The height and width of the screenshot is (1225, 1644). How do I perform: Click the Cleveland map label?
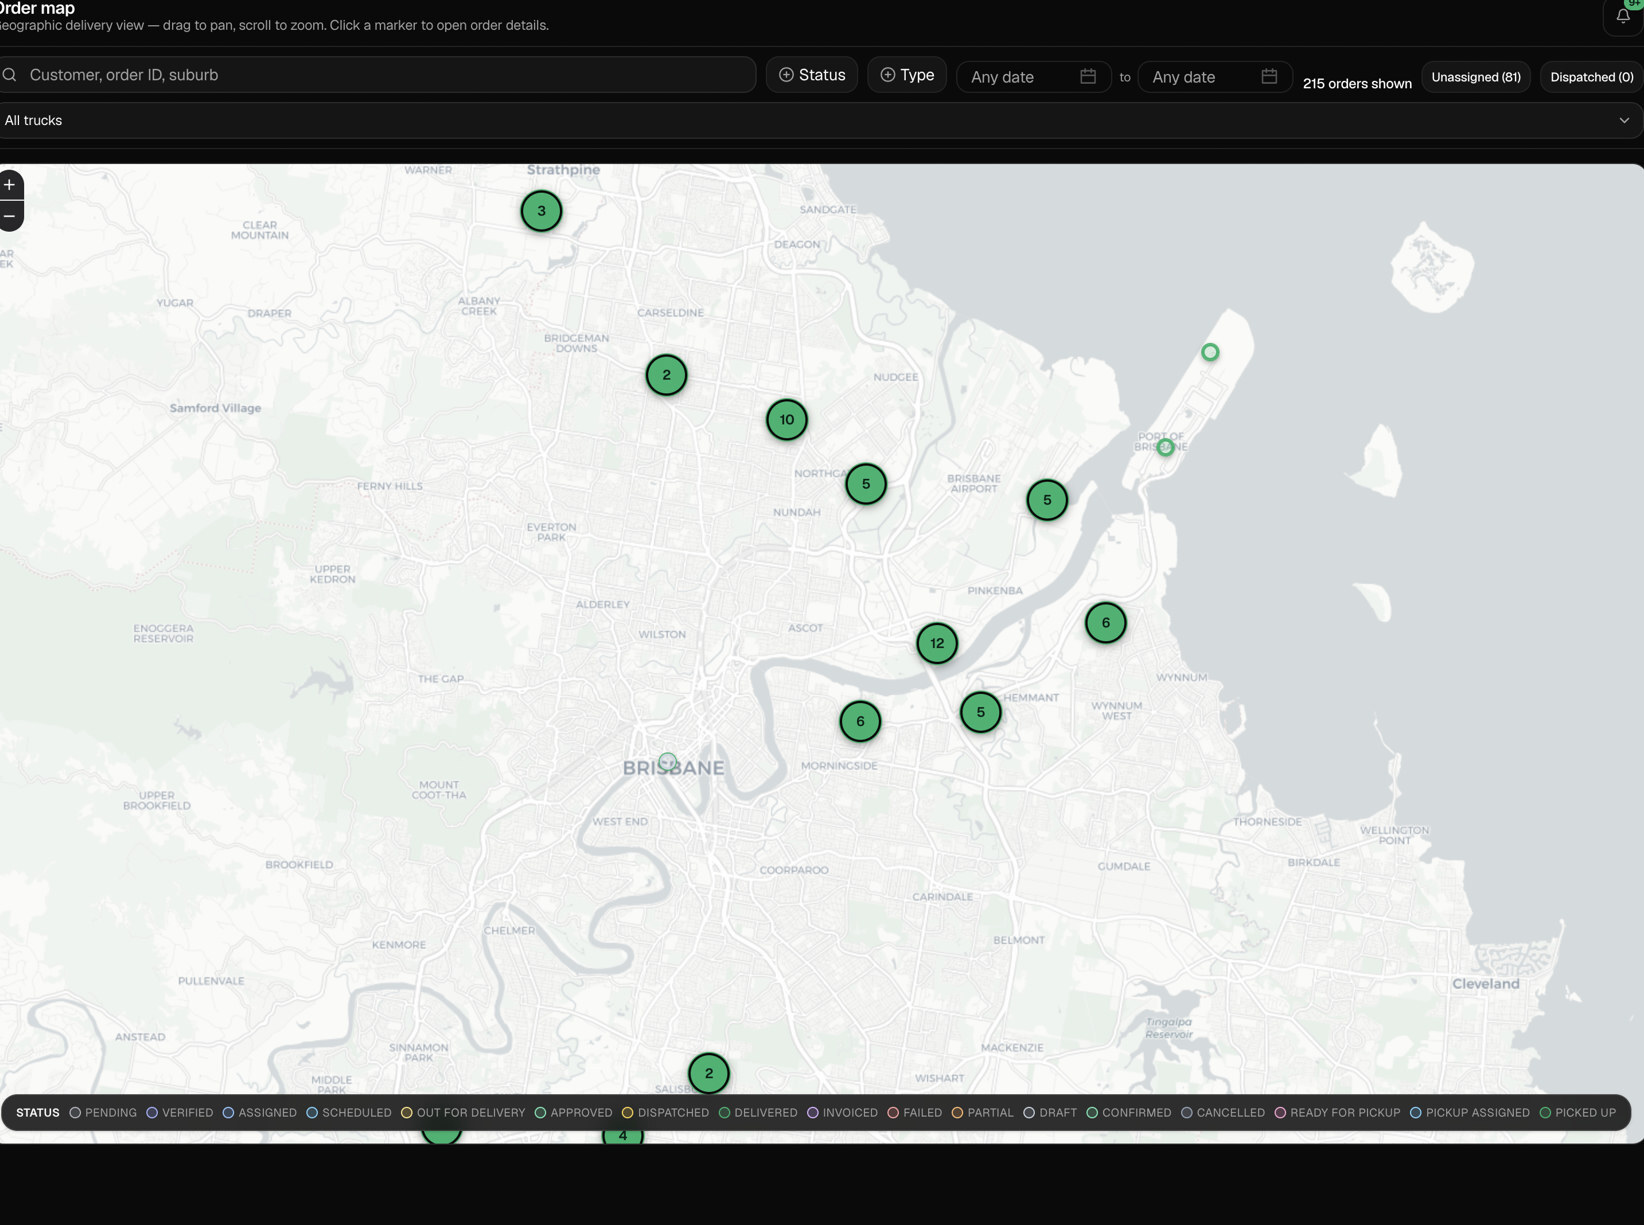(x=1486, y=984)
